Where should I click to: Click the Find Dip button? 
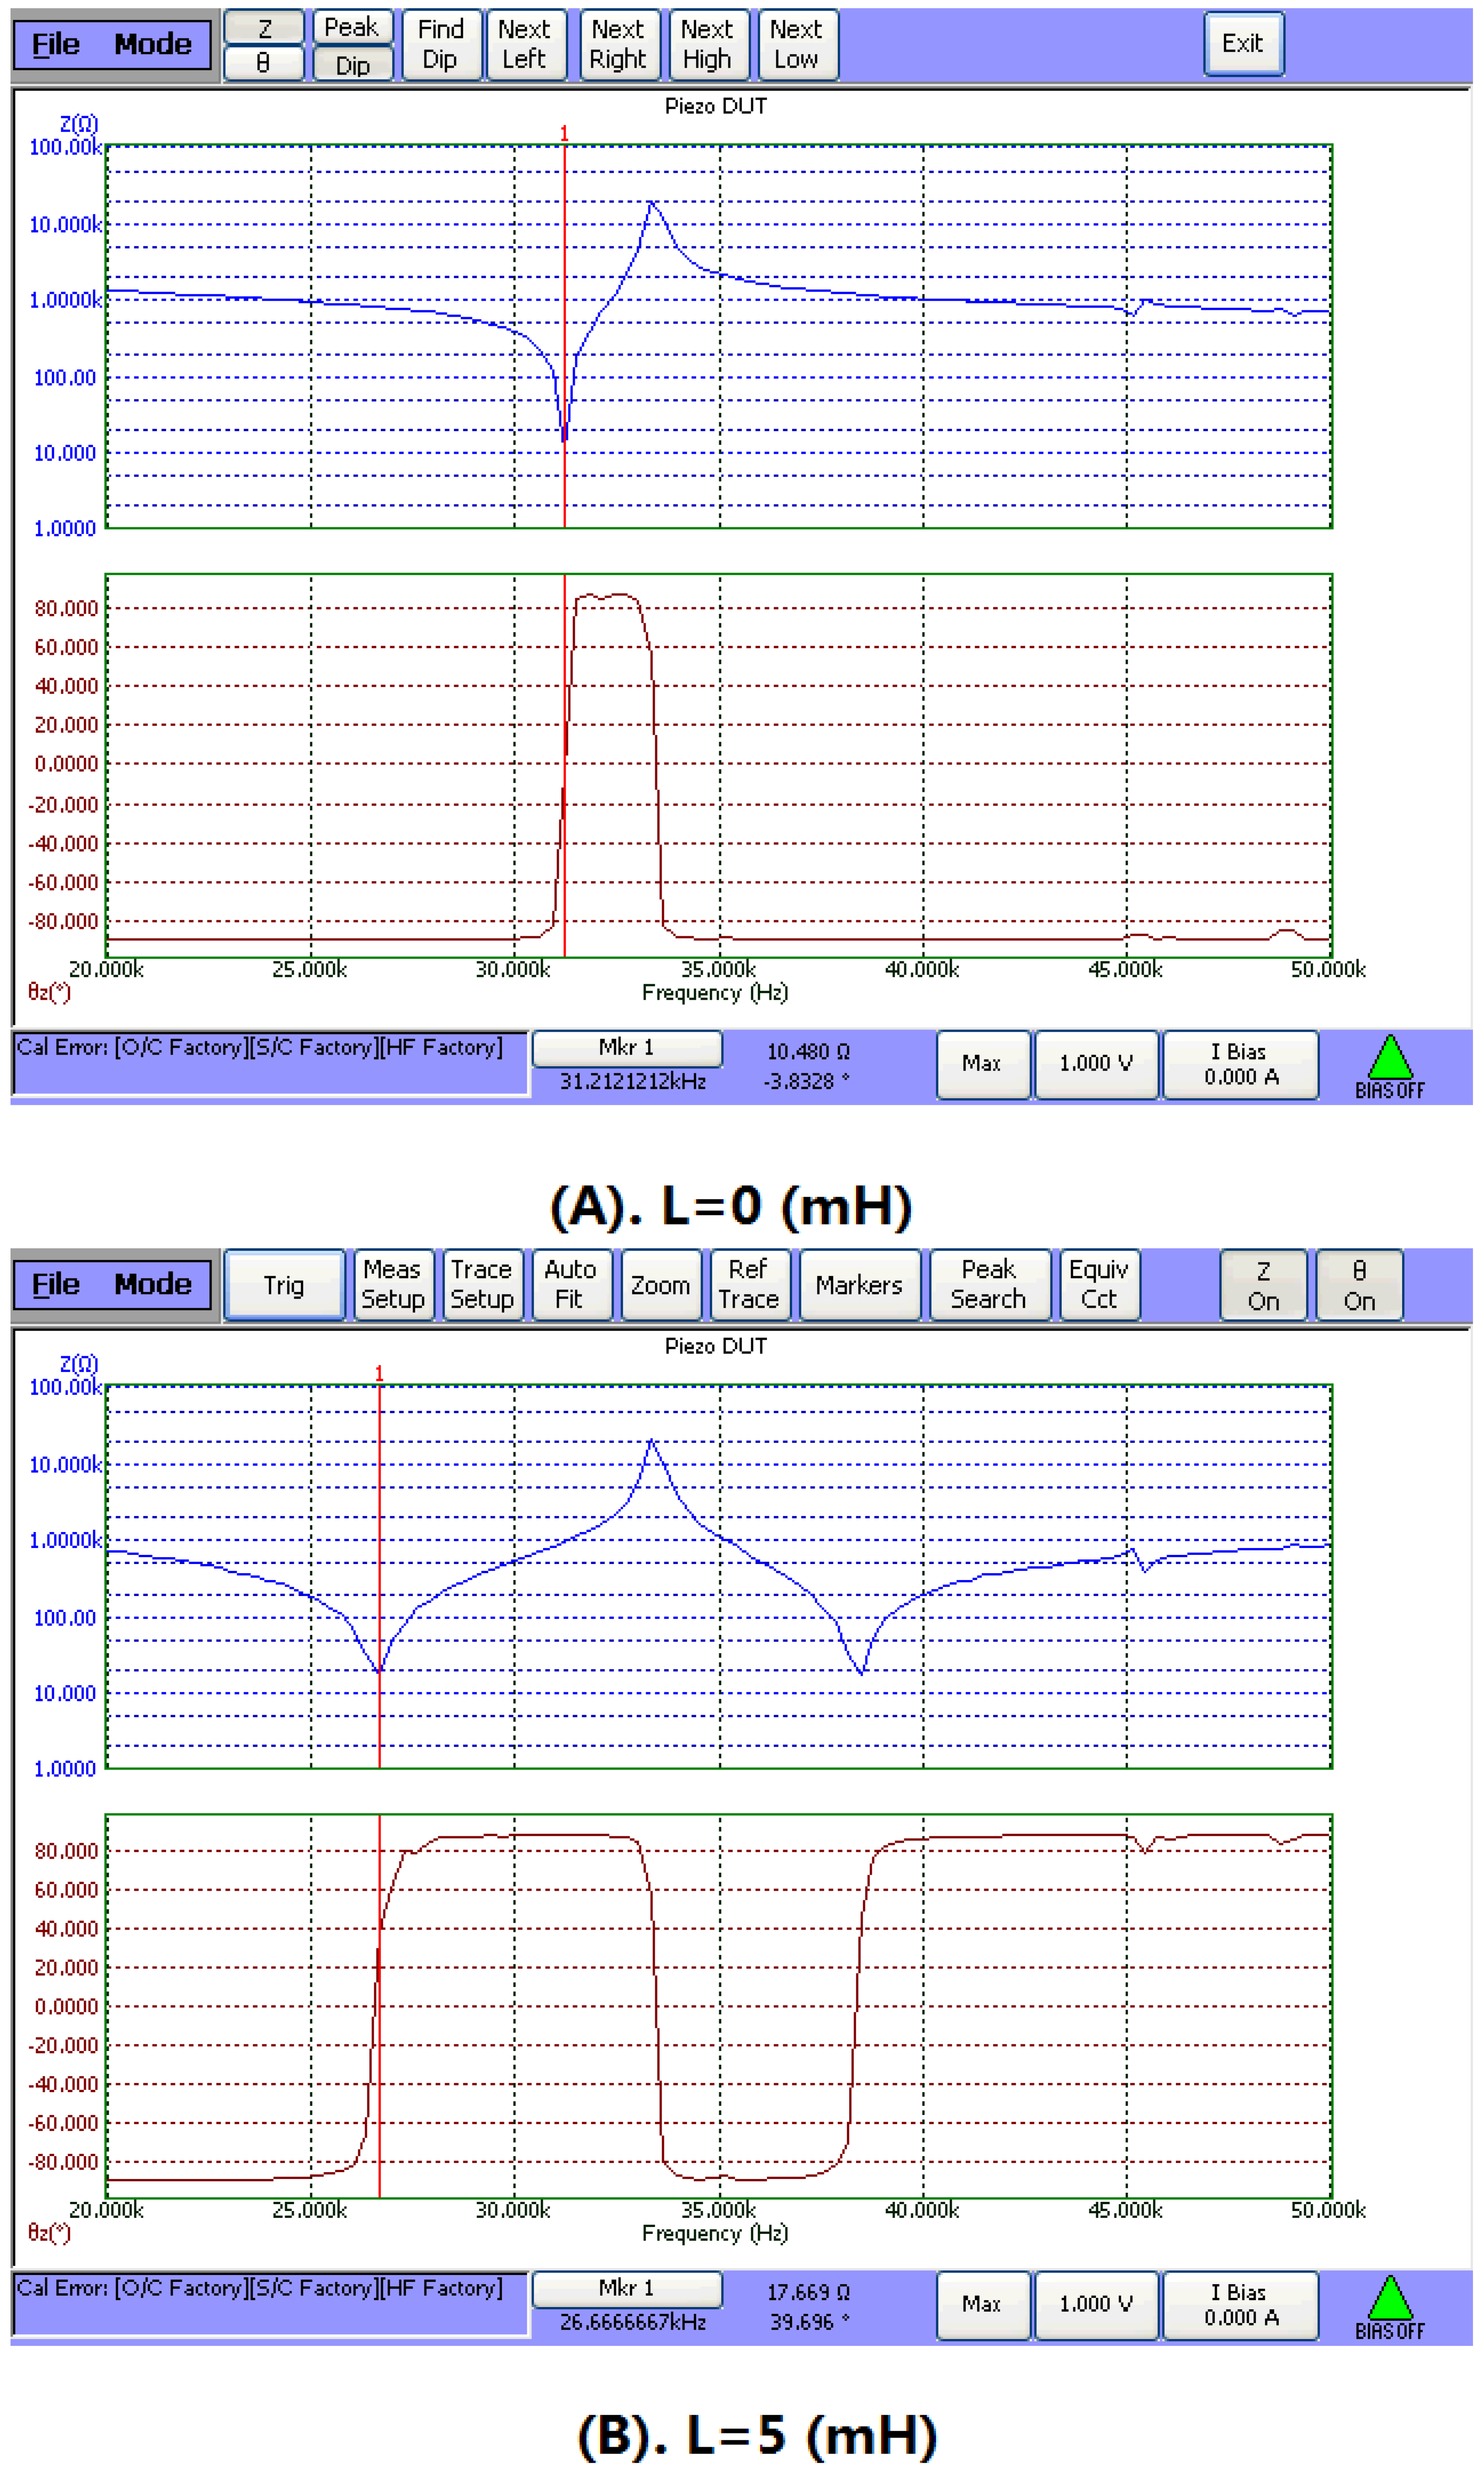click(x=441, y=45)
